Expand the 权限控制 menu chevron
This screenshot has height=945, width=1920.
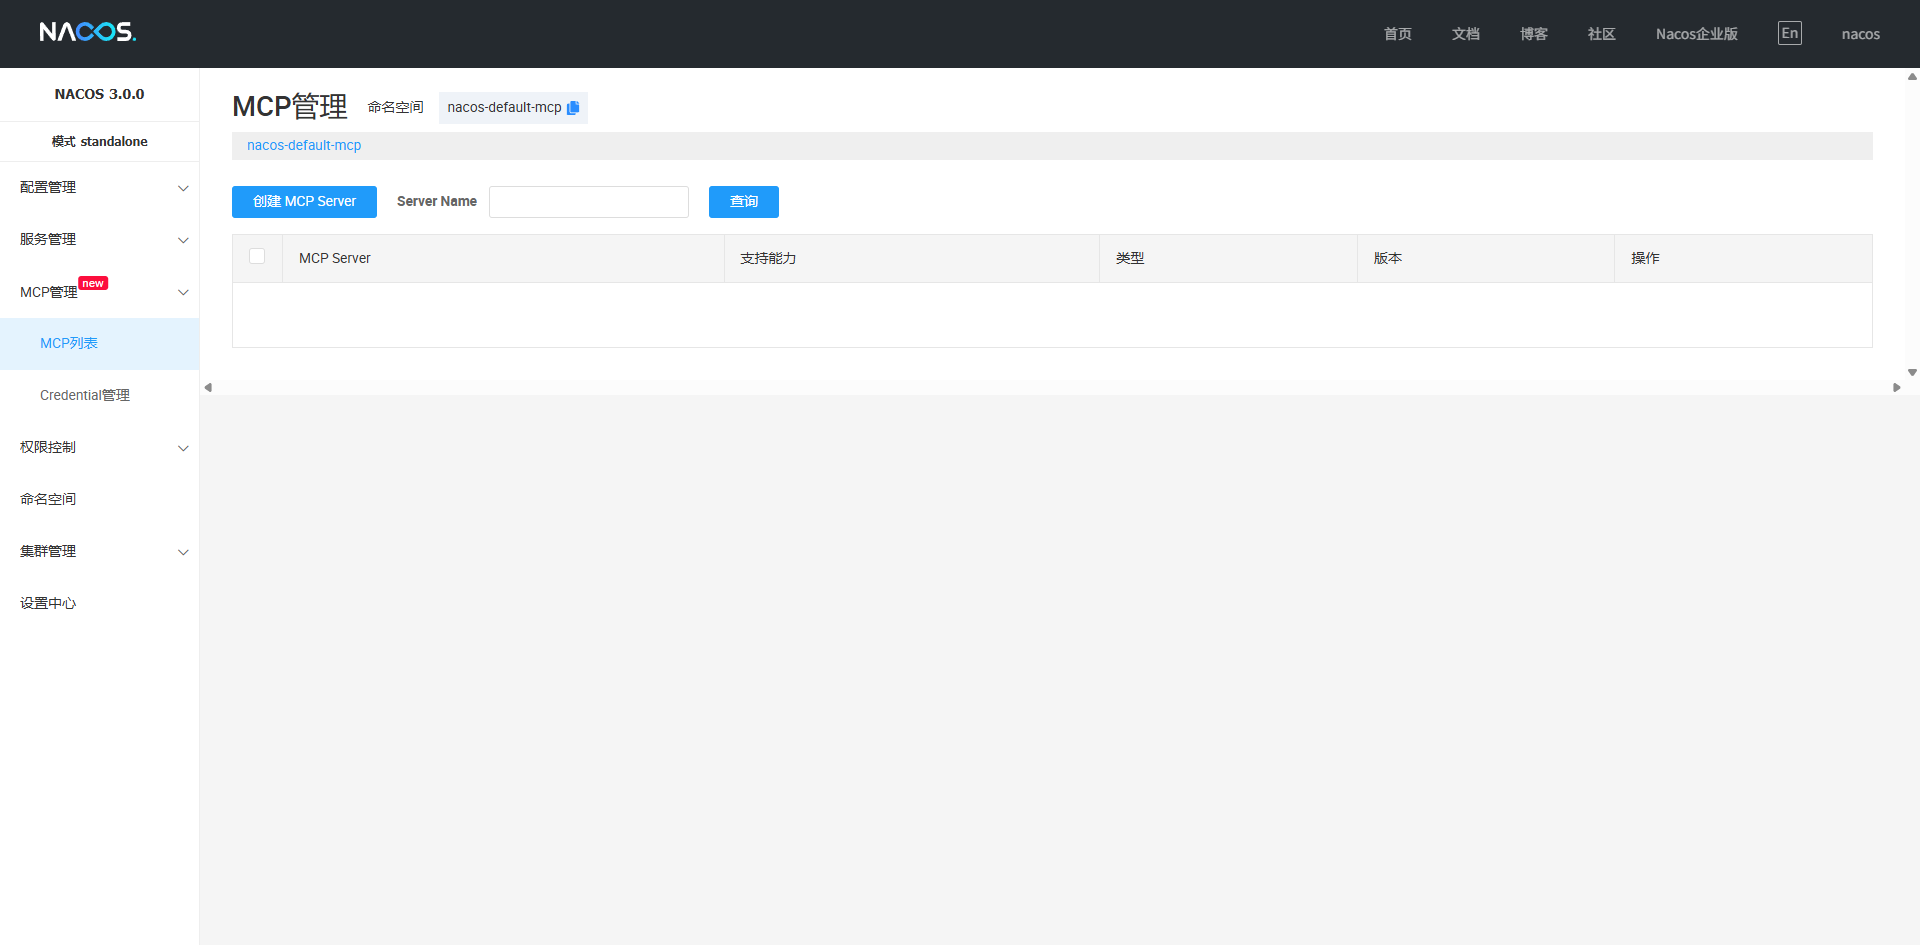(183, 448)
